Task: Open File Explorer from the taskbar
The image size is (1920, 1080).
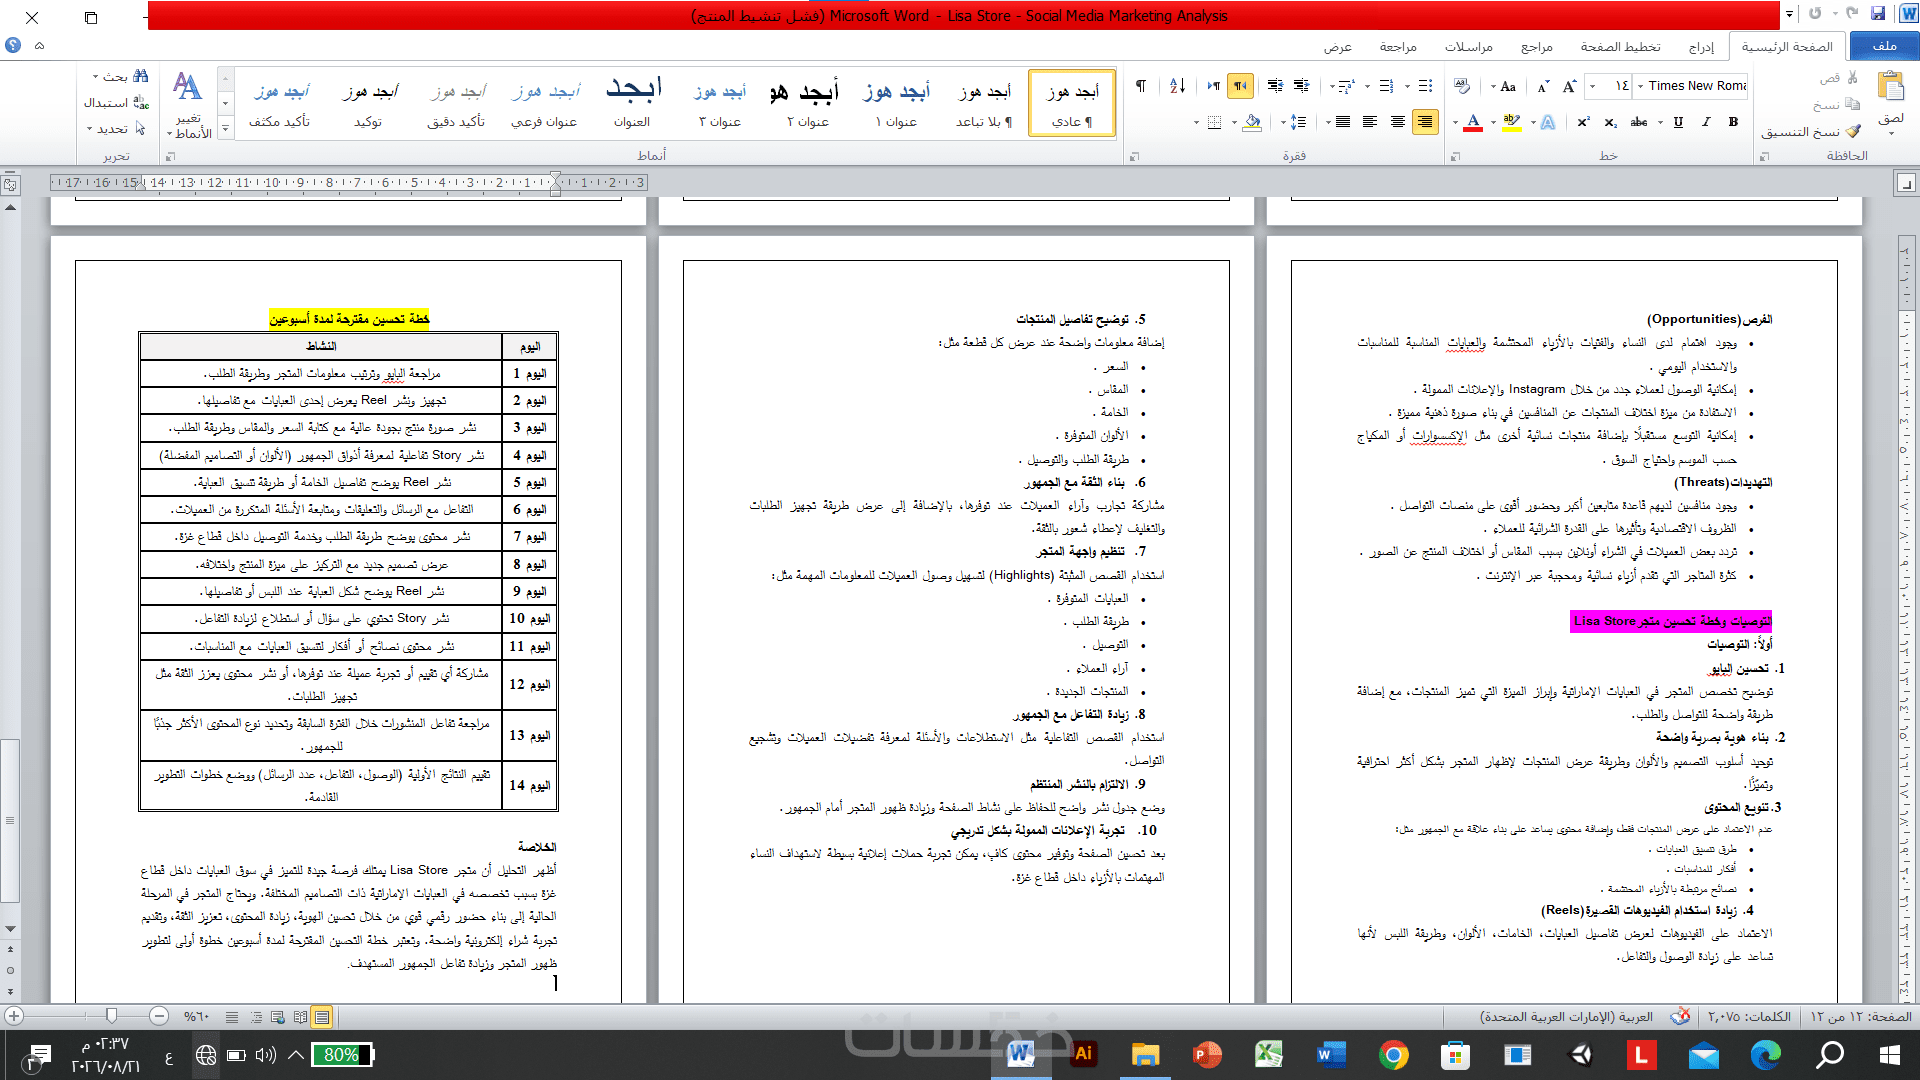Action: [x=1145, y=1054]
